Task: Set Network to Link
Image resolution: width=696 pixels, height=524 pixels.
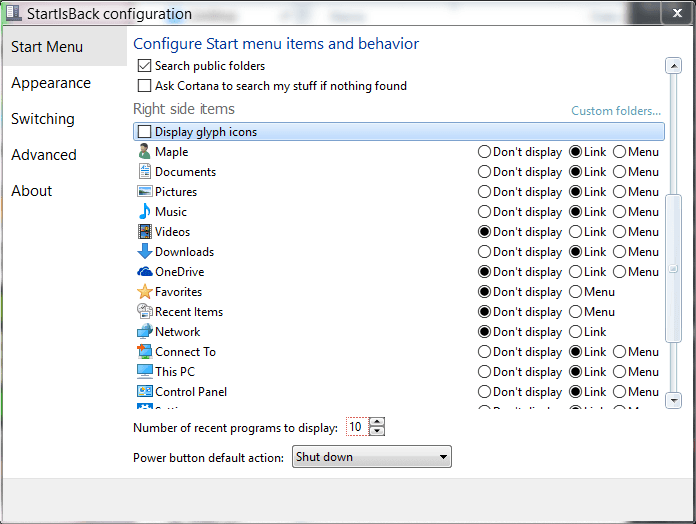Action: click(575, 331)
